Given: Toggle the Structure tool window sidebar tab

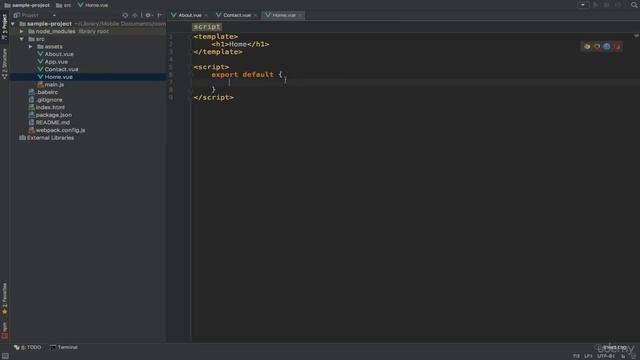Looking at the screenshot, I should tap(4, 64).
